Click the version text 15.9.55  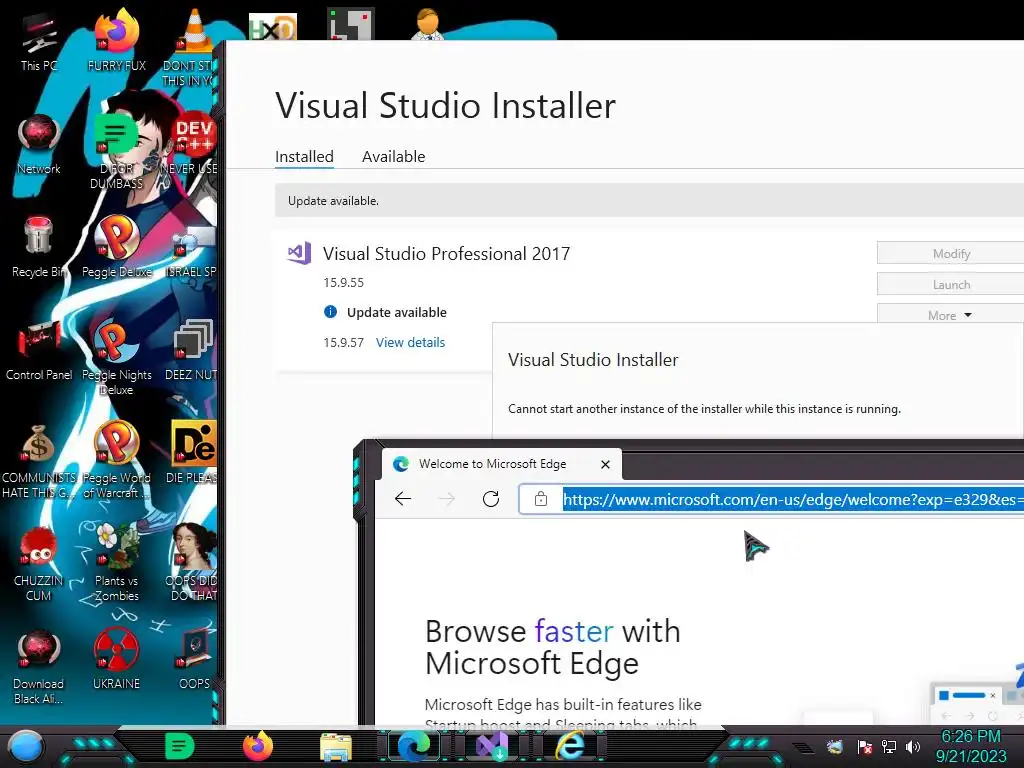pos(344,283)
